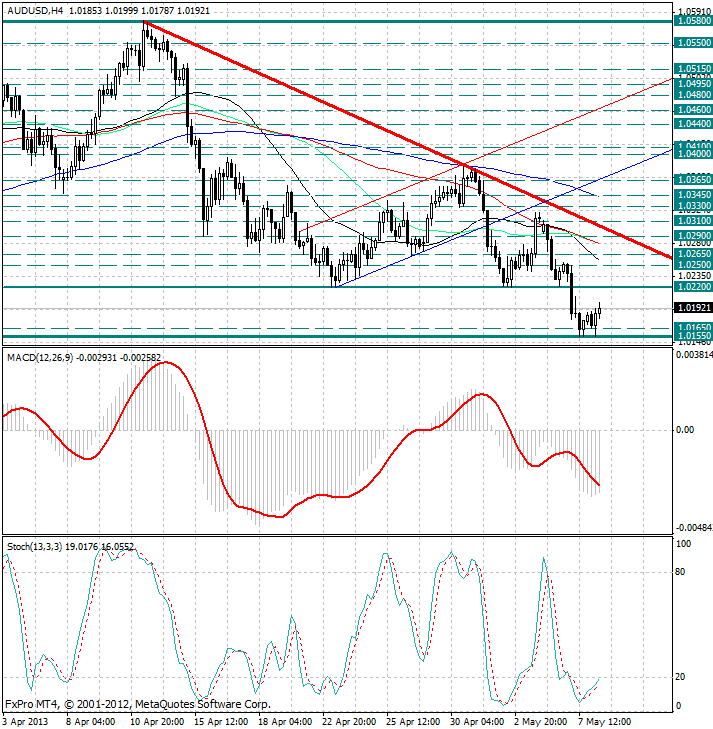Click the 1.04600 price label
713x729 pixels.
[693, 110]
